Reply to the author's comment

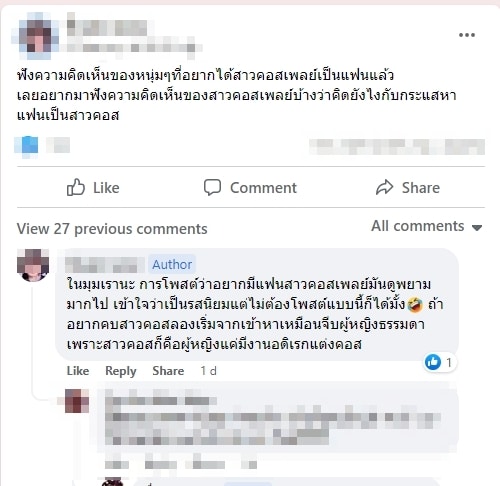[x=121, y=371]
